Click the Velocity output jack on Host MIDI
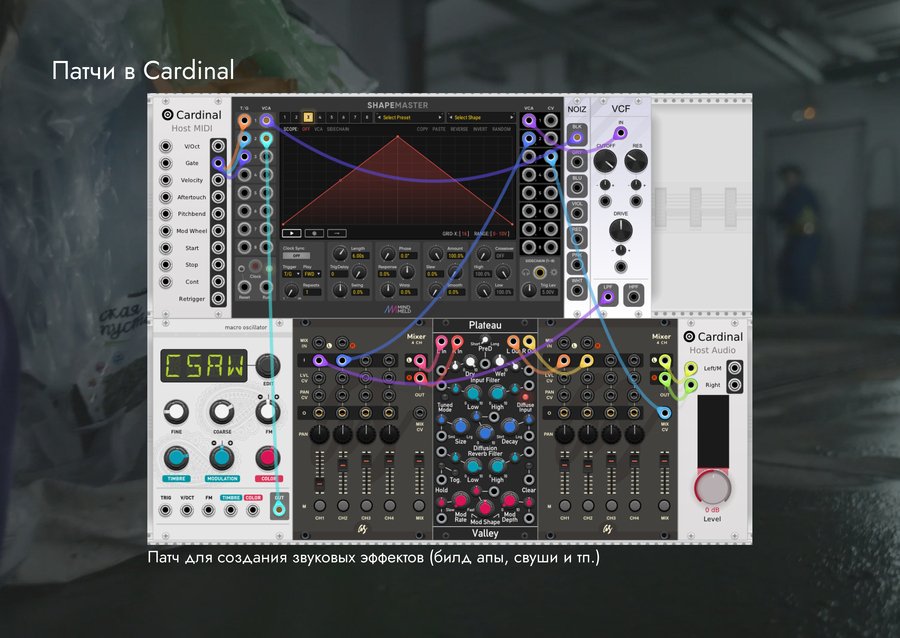 pyautogui.click(x=218, y=180)
